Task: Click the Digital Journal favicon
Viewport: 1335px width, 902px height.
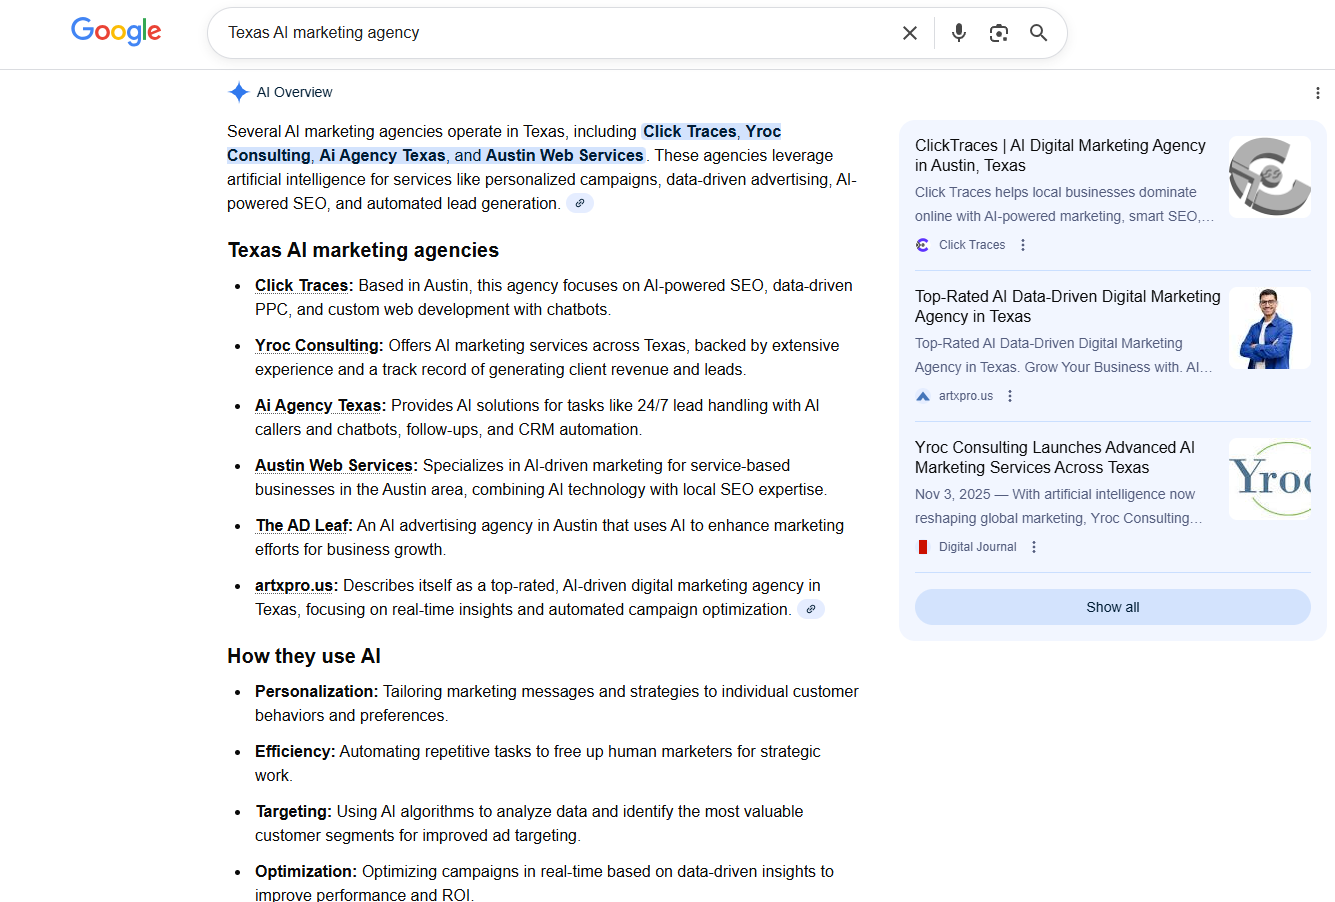Action: [x=923, y=547]
